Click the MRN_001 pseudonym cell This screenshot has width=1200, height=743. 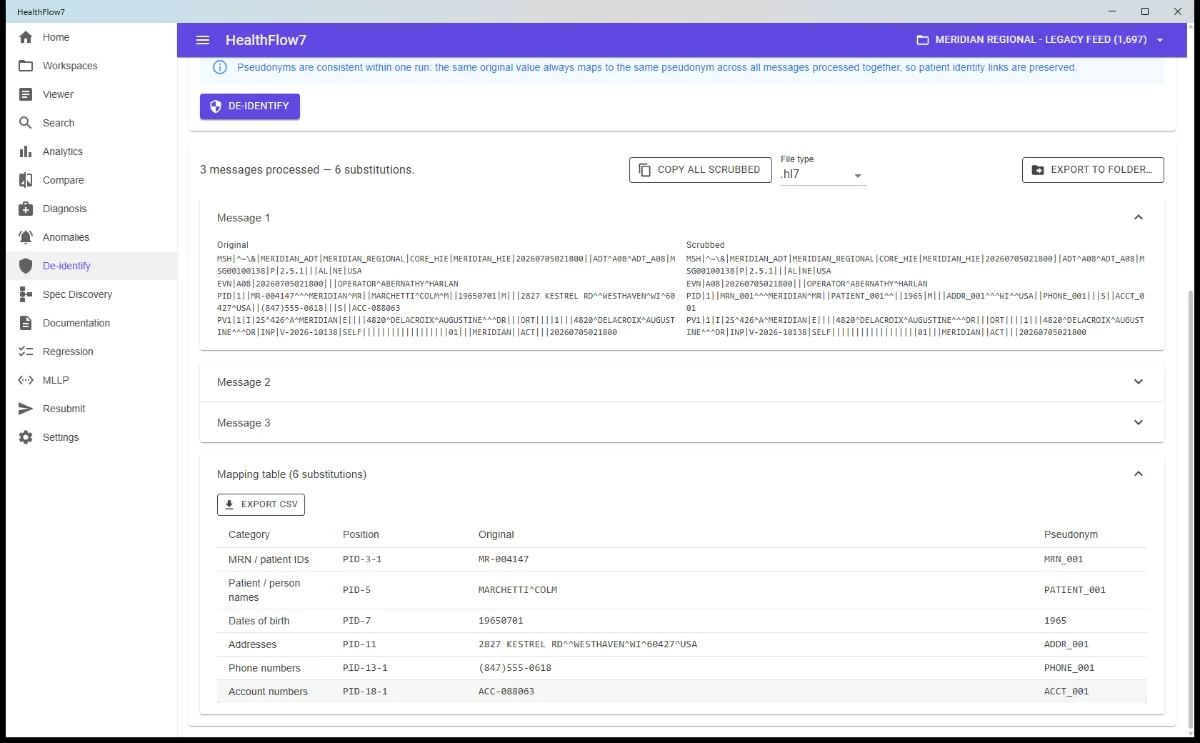click(x=1064, y=559)
